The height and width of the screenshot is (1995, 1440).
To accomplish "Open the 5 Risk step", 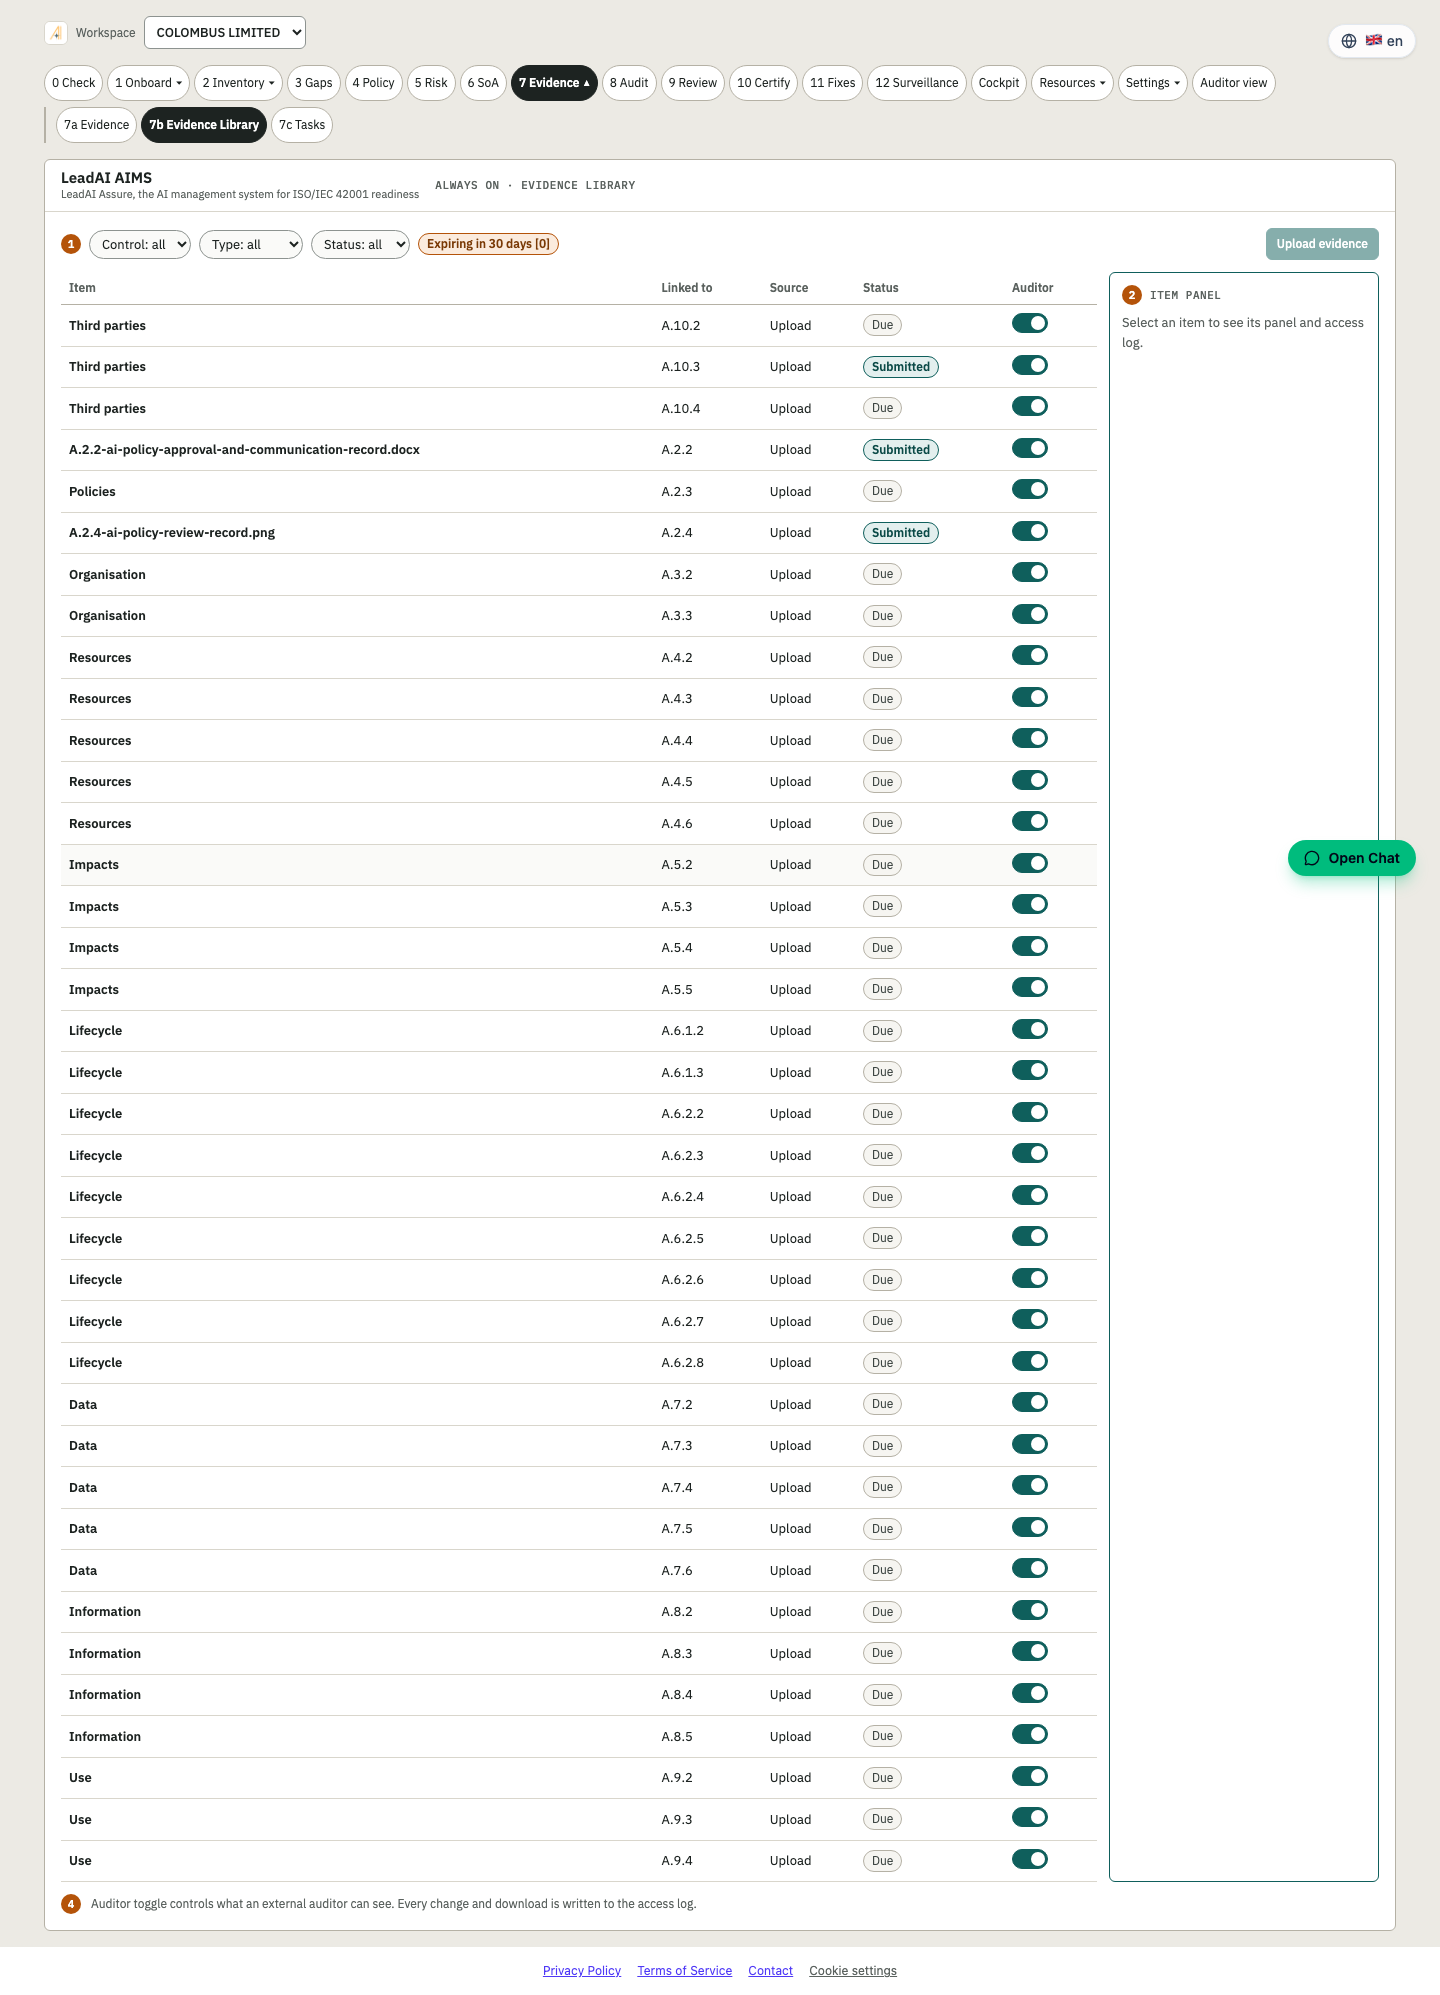I will (431, 83).
